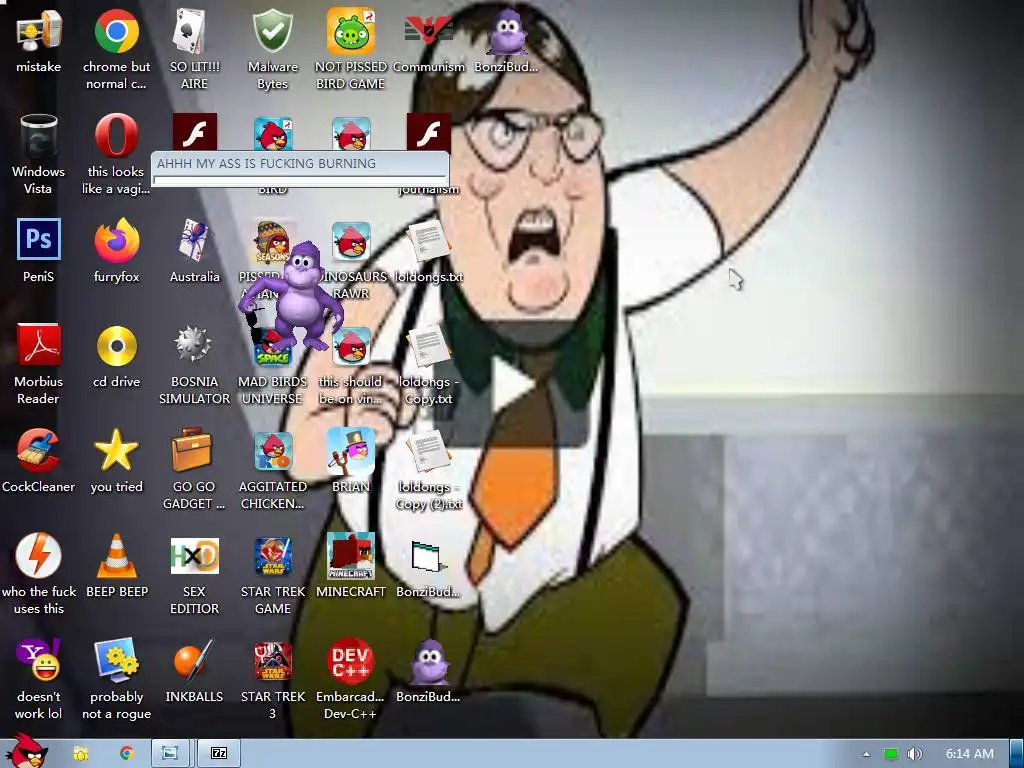Launch the MINECRAFT desktop icon
This screenshot has height=768, width=1024.
point(351,556)
